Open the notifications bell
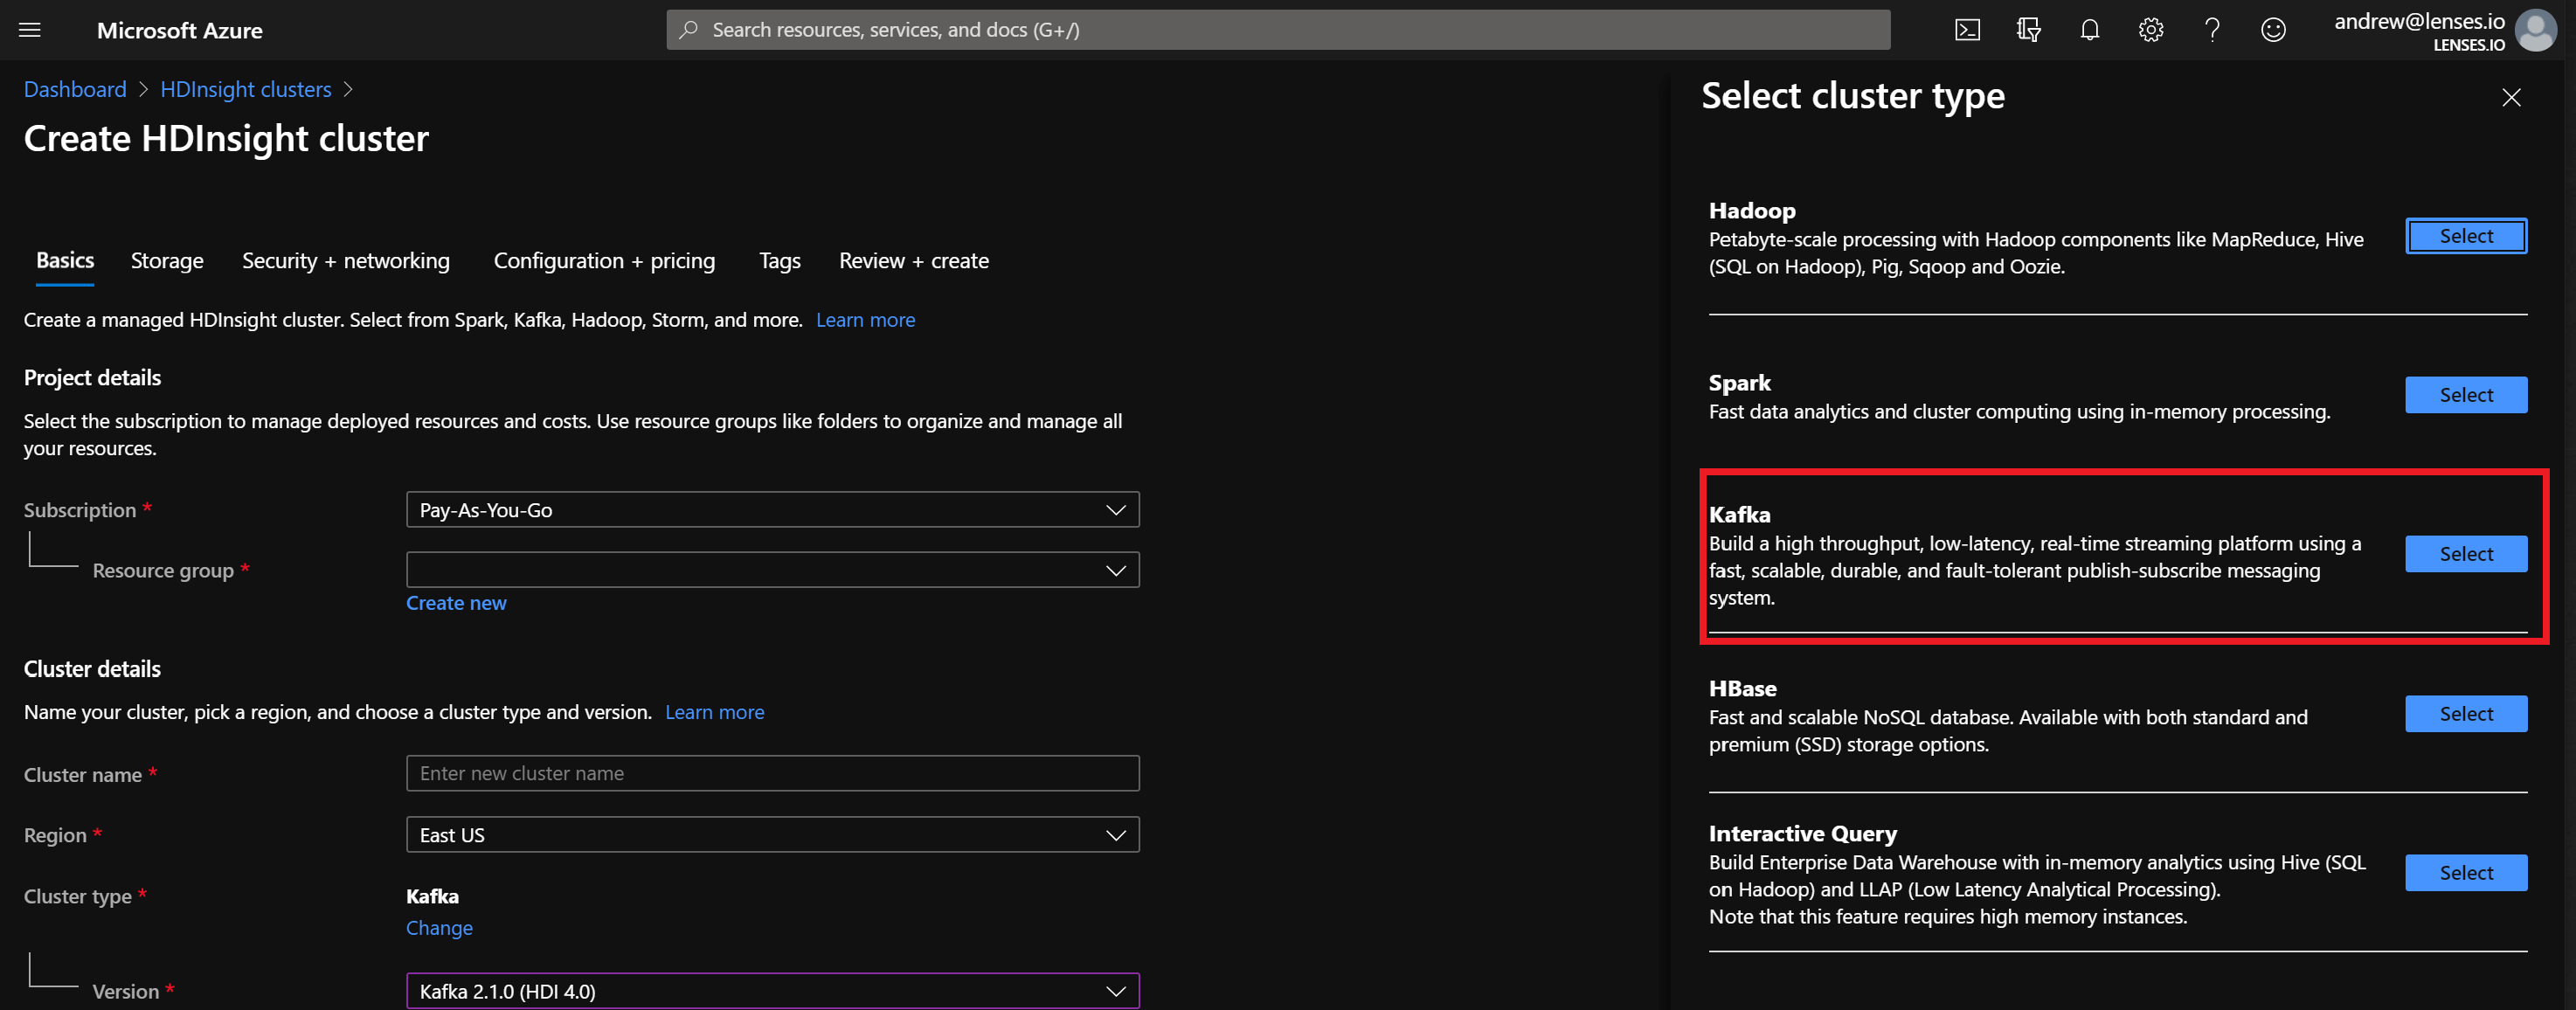This screenshot has width=2576, height=1010. pyautogui.click(x=2089, y=30)
